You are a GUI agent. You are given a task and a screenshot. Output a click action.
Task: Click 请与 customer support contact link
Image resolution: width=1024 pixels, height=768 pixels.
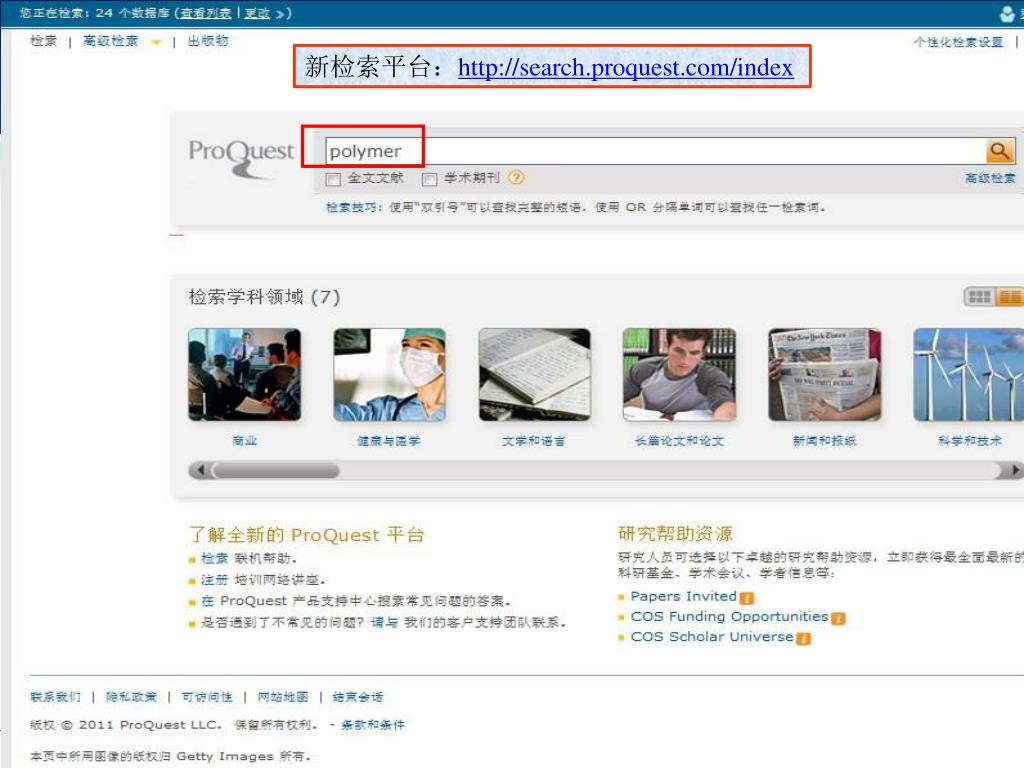(385, 622)
